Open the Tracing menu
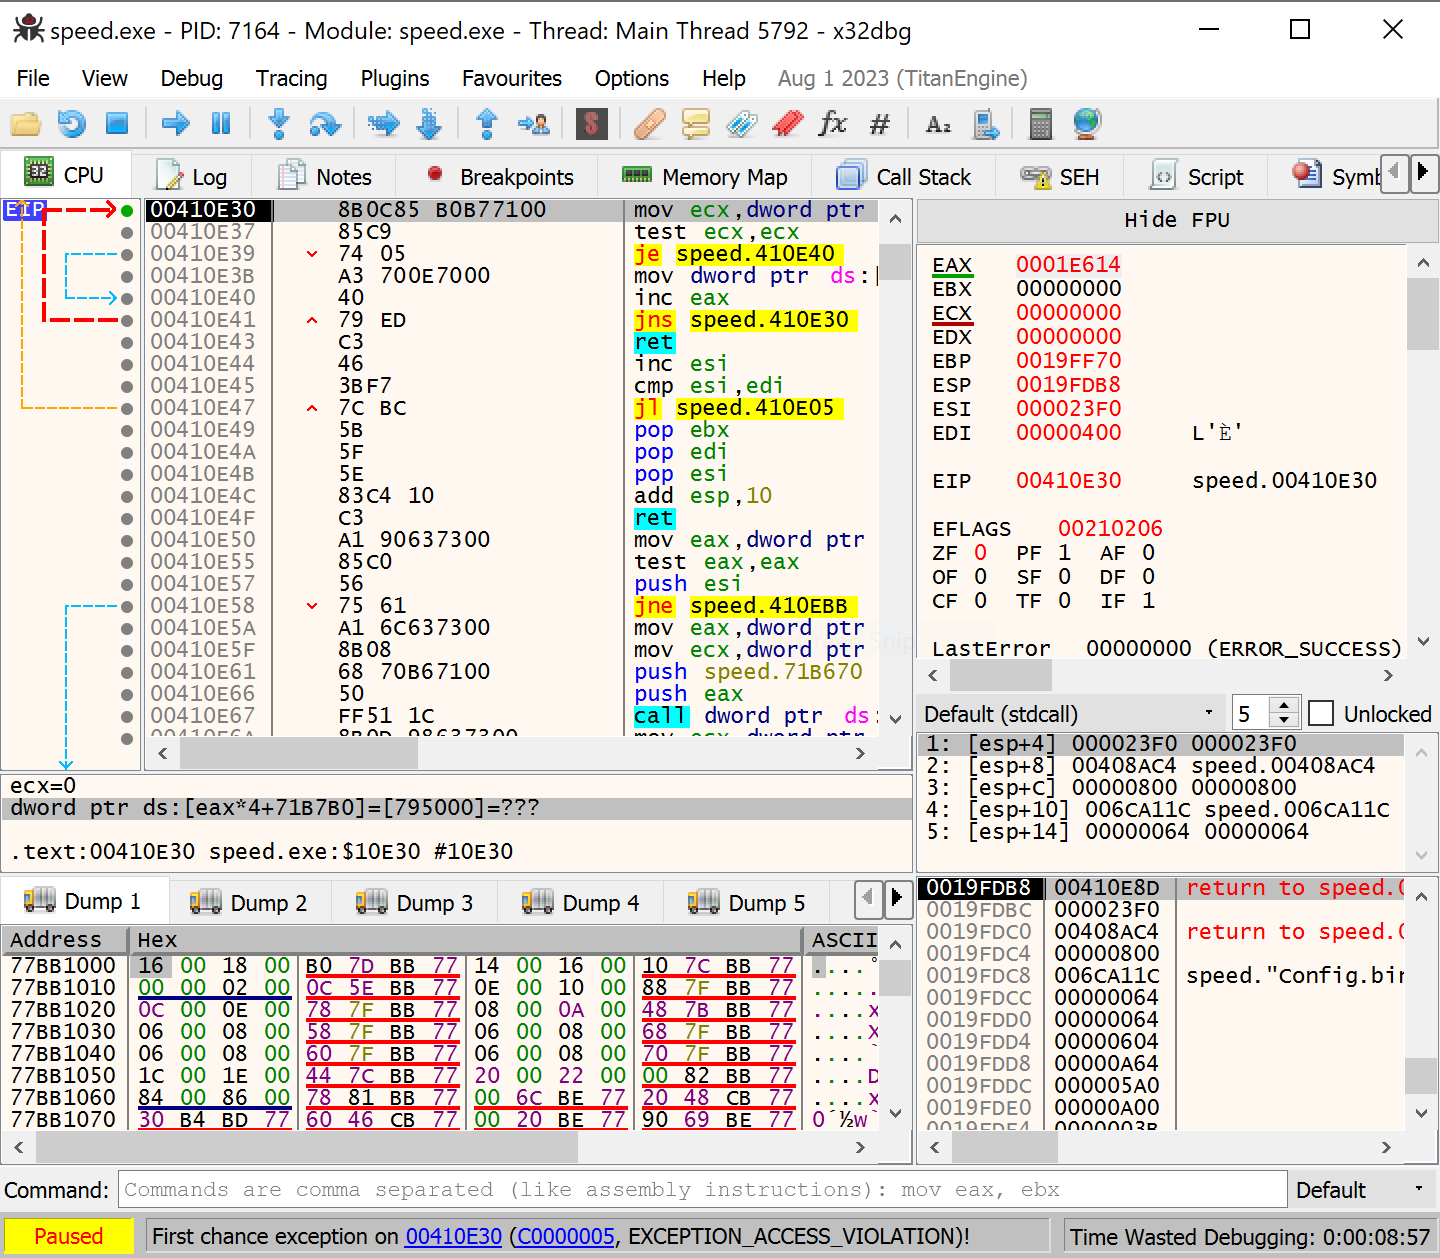 (291, 78)
